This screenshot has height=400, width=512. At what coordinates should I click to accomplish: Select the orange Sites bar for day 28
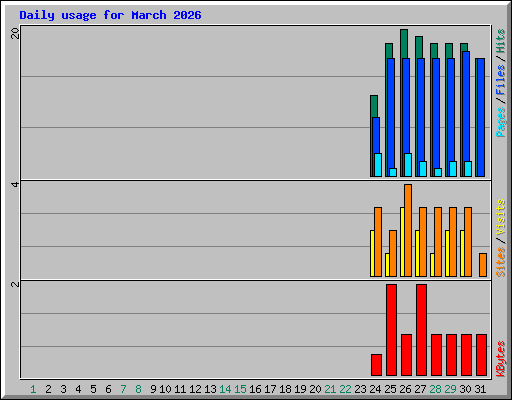[438, 242]
